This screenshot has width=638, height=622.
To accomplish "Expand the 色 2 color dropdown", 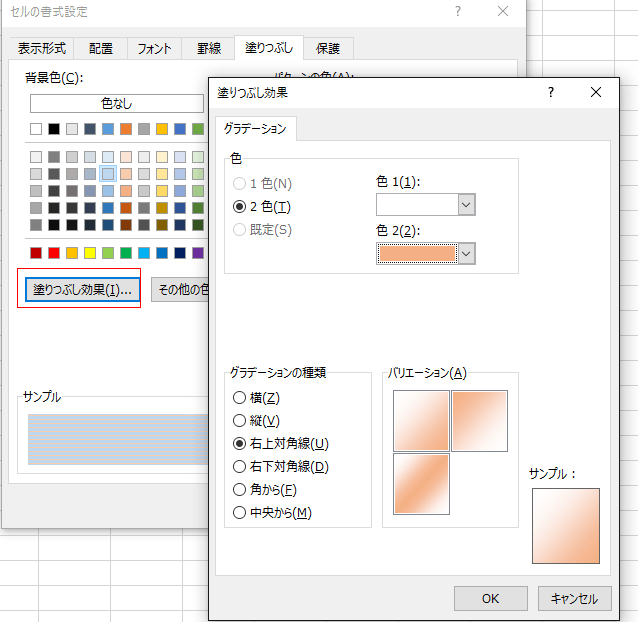I will point(465,254).
